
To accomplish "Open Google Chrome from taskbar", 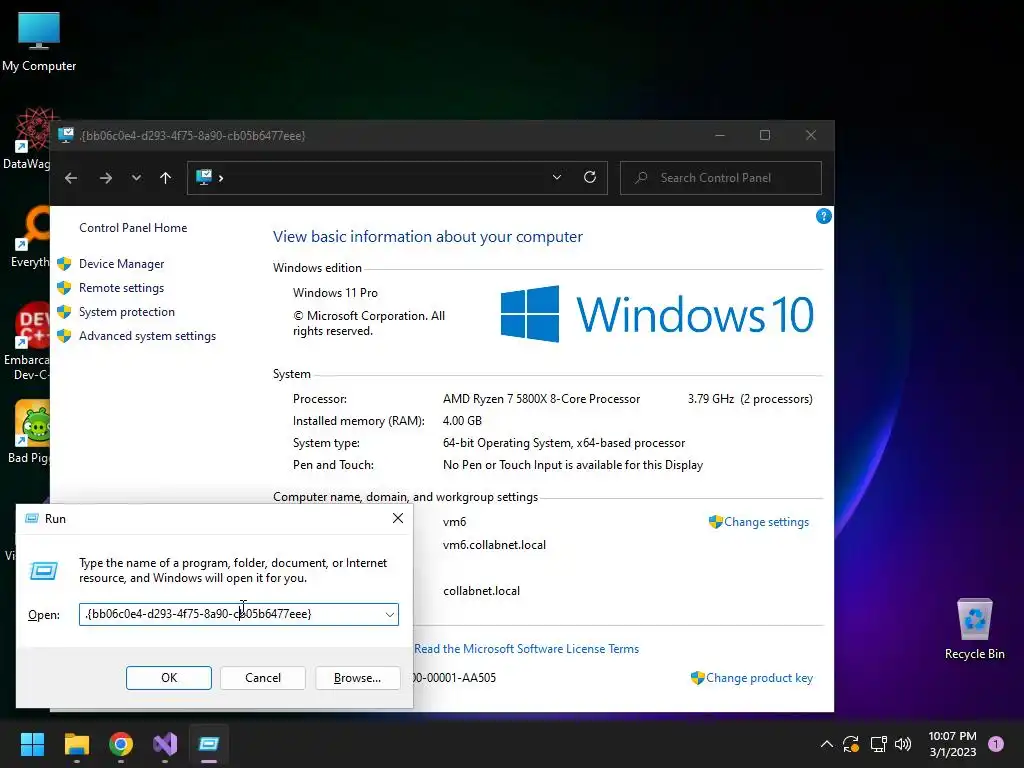I will 121,744.
